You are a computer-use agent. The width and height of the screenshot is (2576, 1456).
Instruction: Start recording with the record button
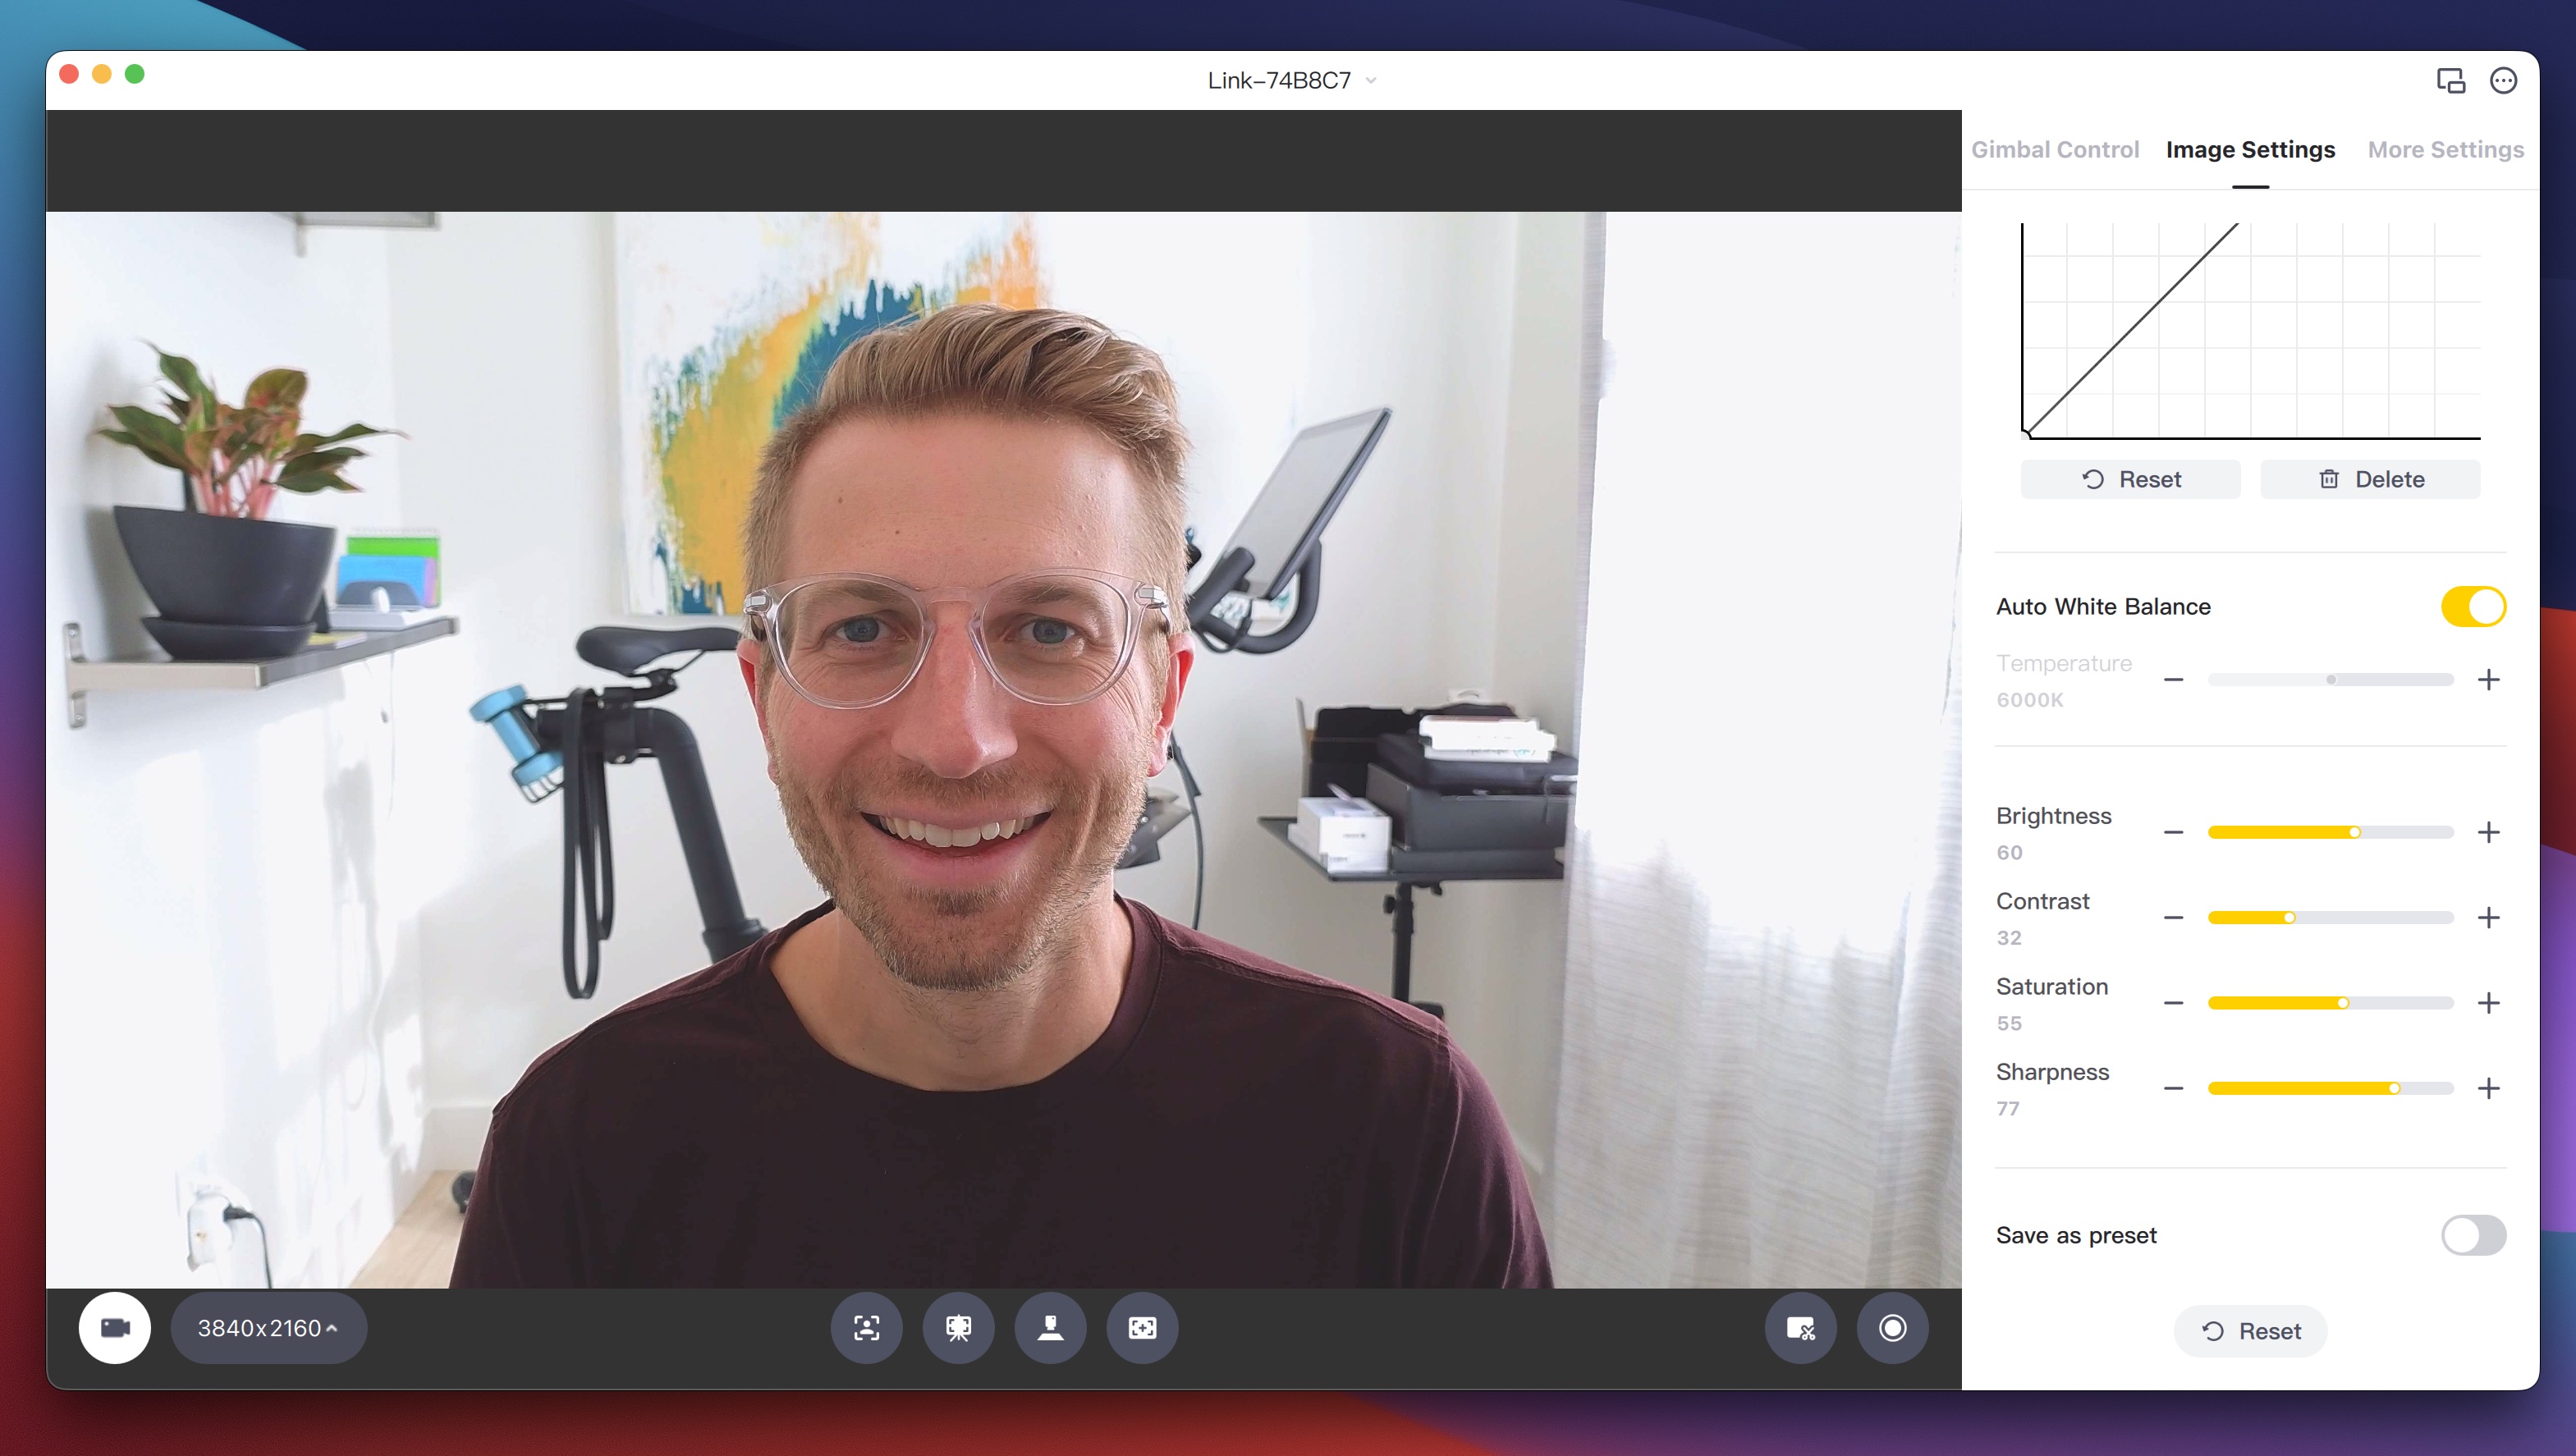1891,1327
